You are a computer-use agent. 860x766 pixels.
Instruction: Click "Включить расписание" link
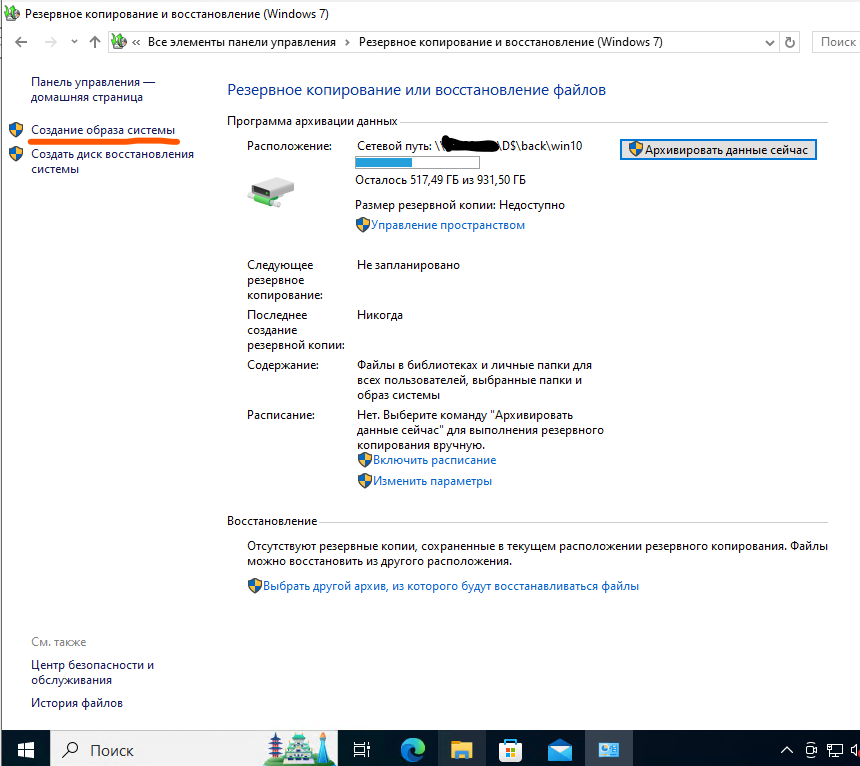coord(434,460)
